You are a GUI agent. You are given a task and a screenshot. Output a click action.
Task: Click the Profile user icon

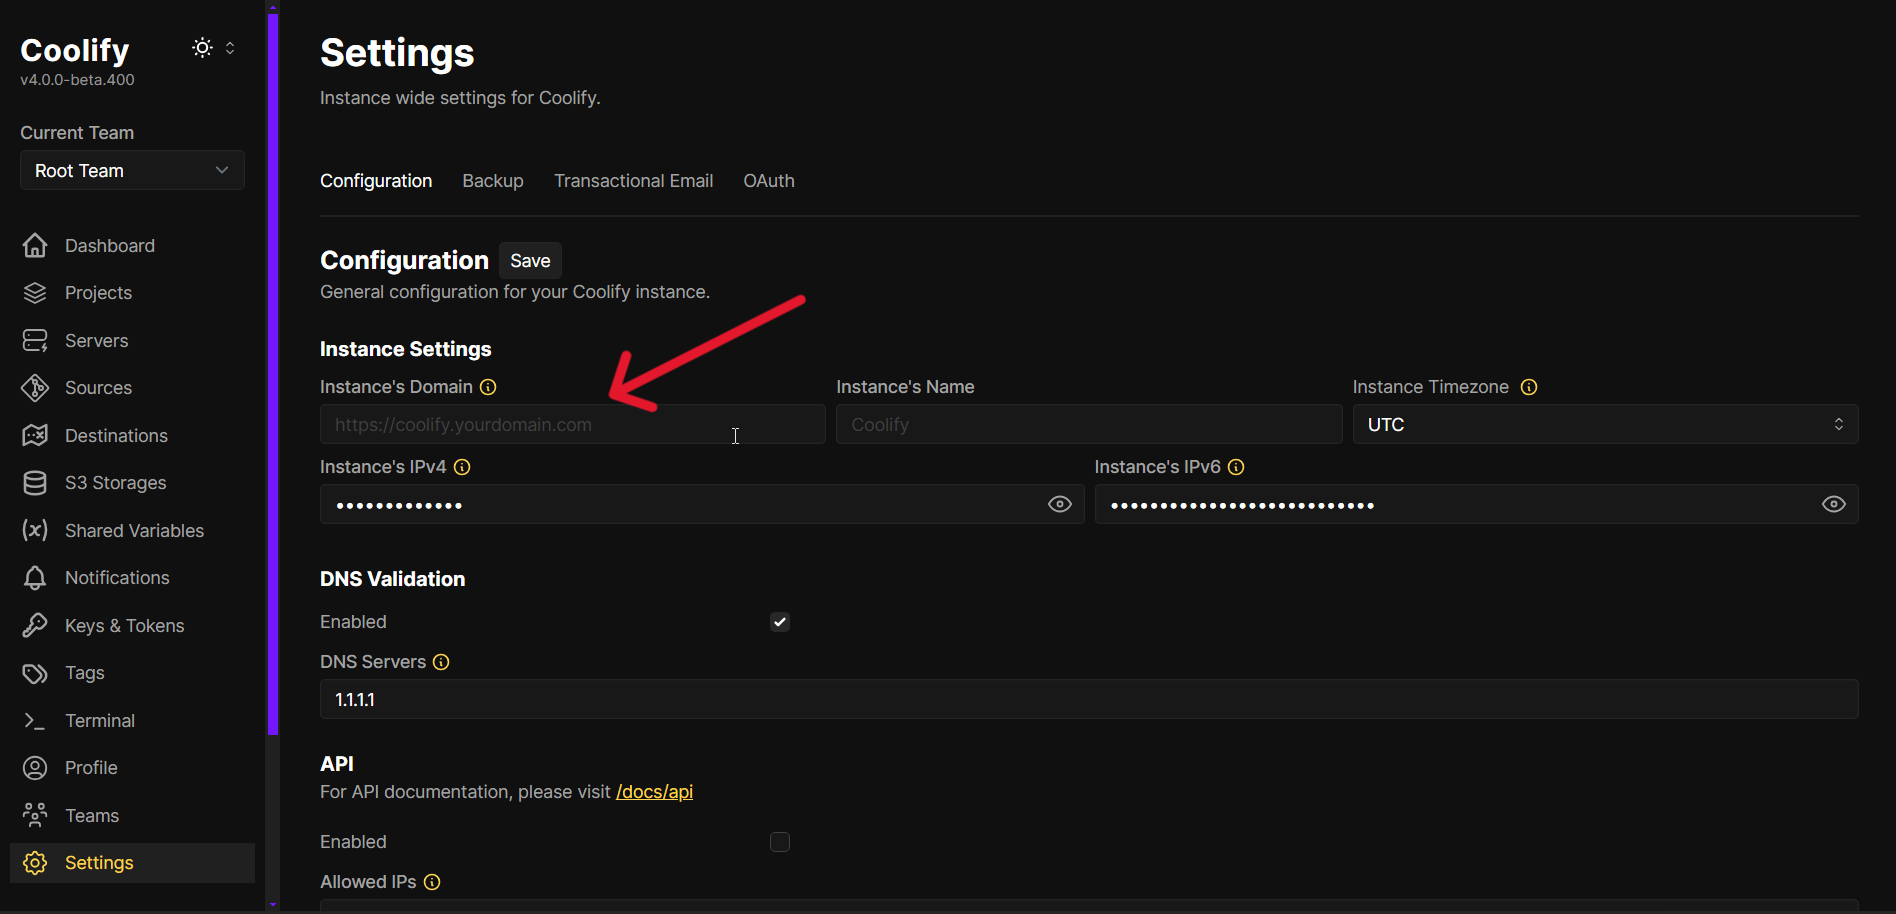(35, 768)
